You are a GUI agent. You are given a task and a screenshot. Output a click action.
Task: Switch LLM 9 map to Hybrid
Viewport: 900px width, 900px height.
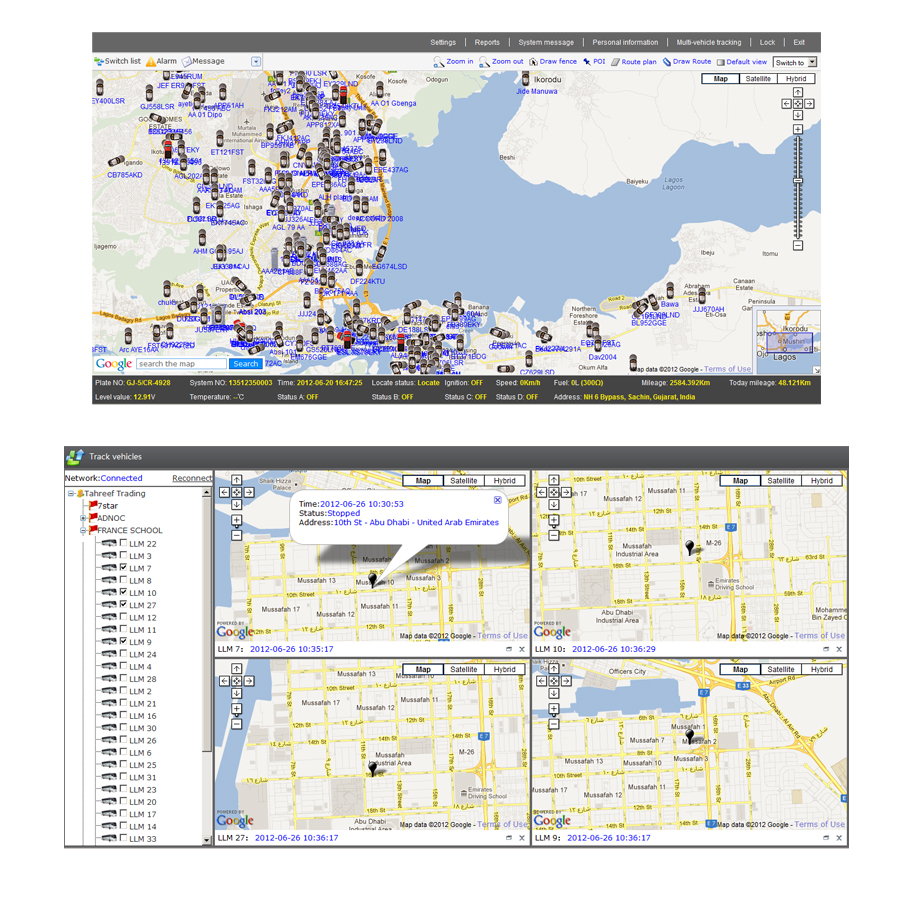822,669
